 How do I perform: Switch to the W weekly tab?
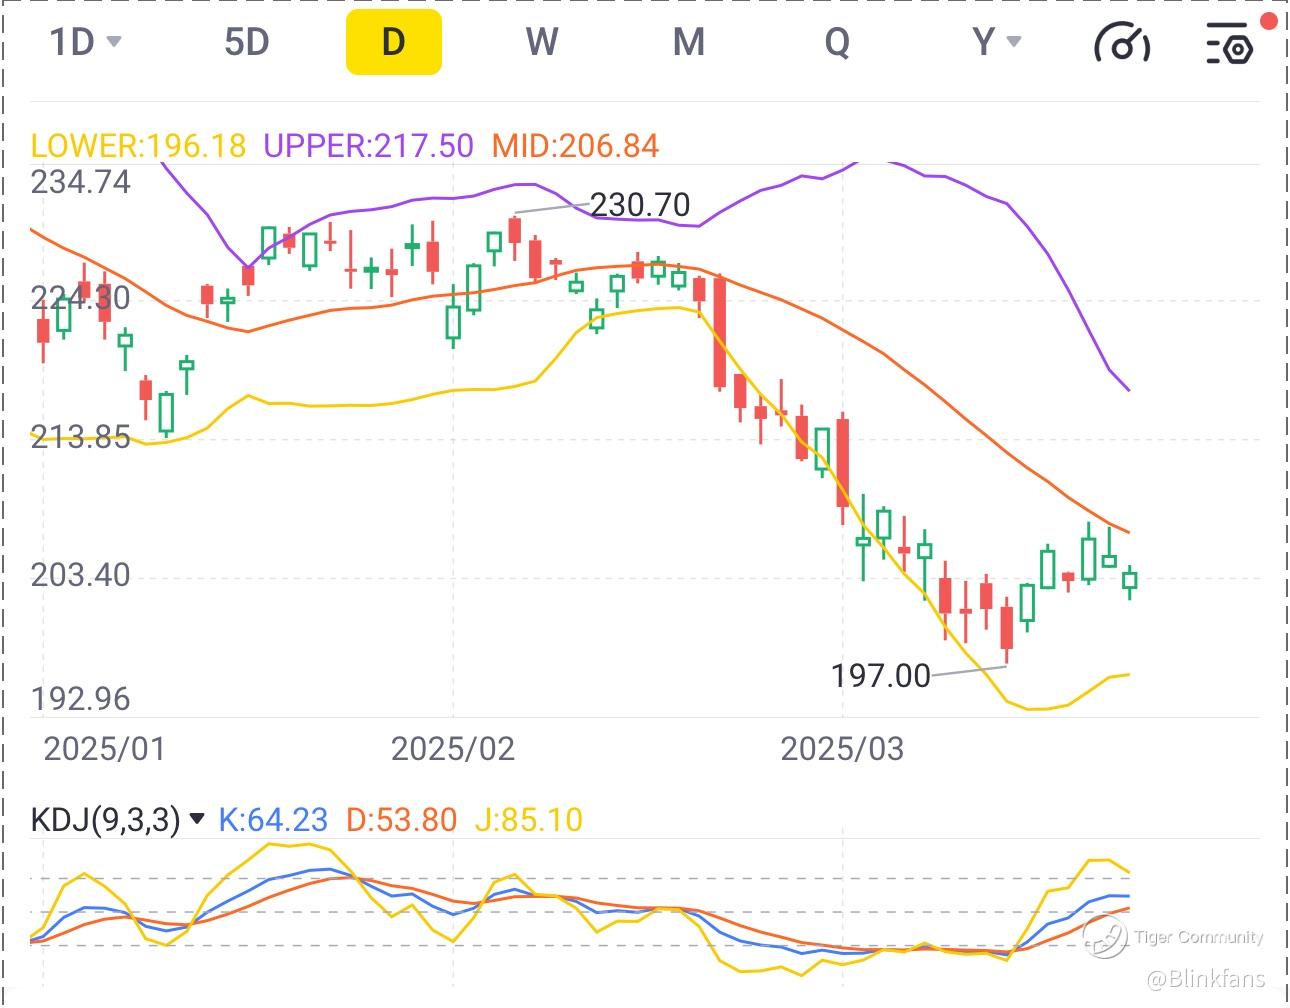click(541, 42)
